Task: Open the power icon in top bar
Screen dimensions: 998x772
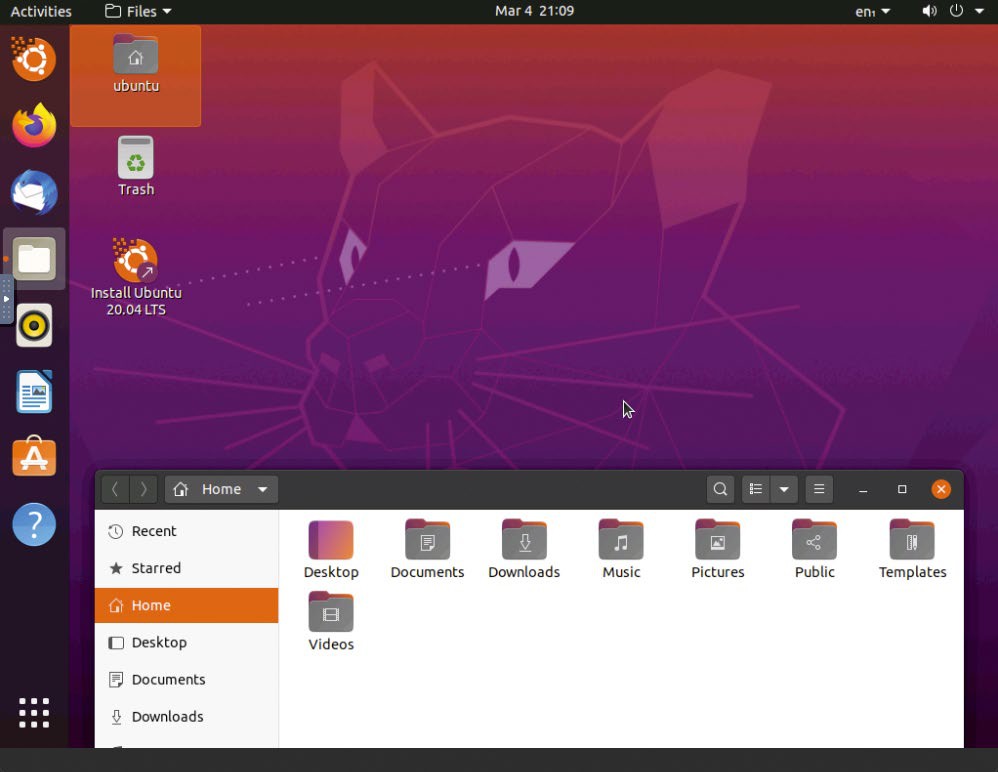Action: (956, 11)
